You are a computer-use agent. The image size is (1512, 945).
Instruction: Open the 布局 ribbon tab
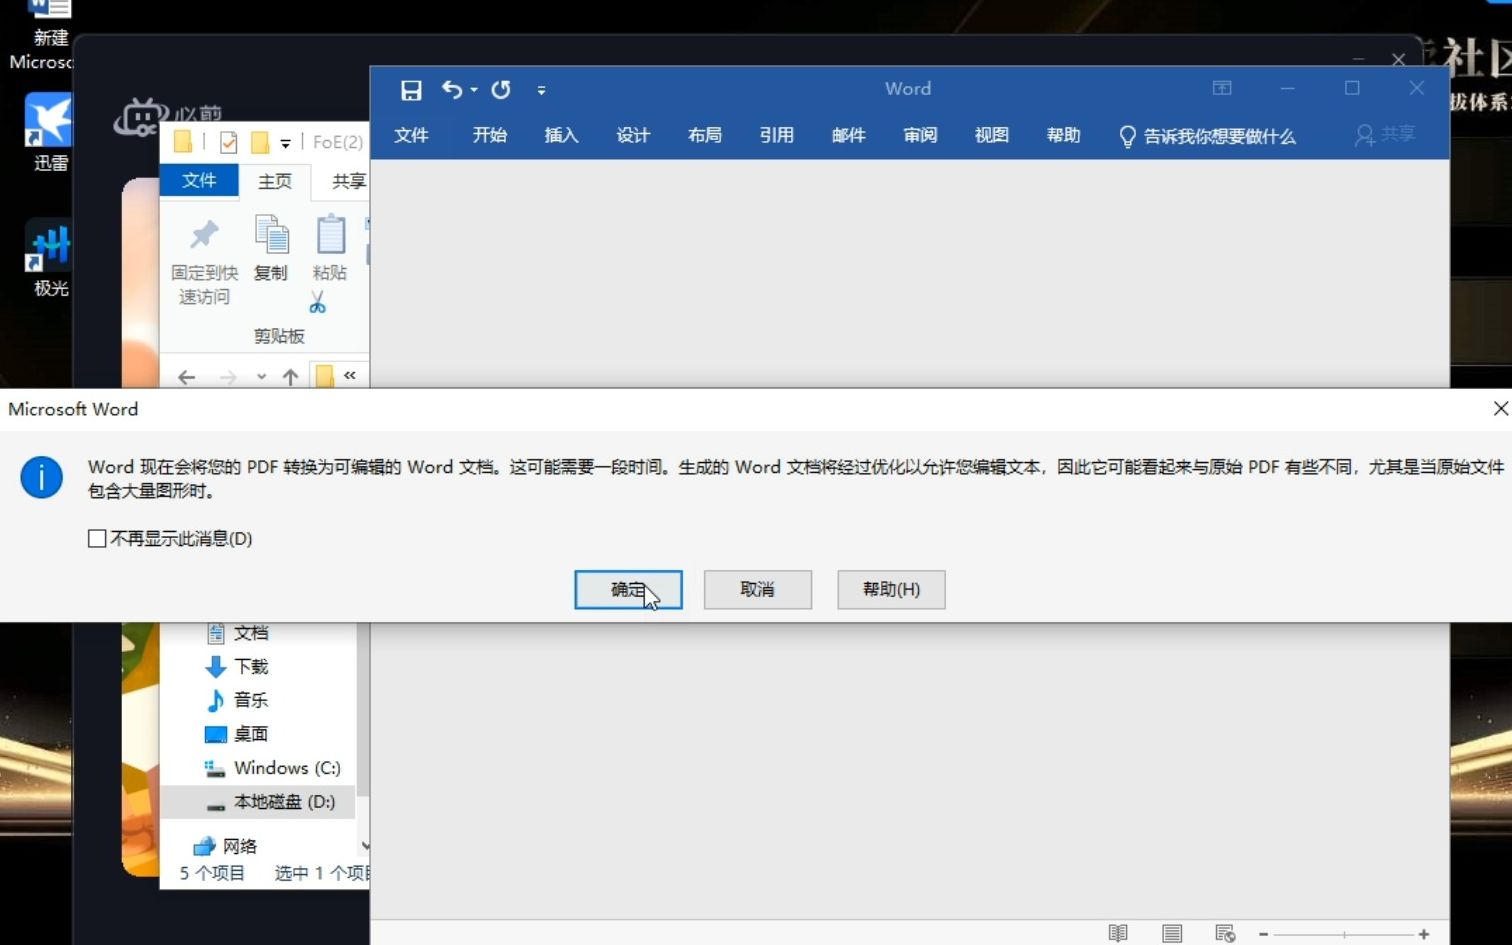705,135
